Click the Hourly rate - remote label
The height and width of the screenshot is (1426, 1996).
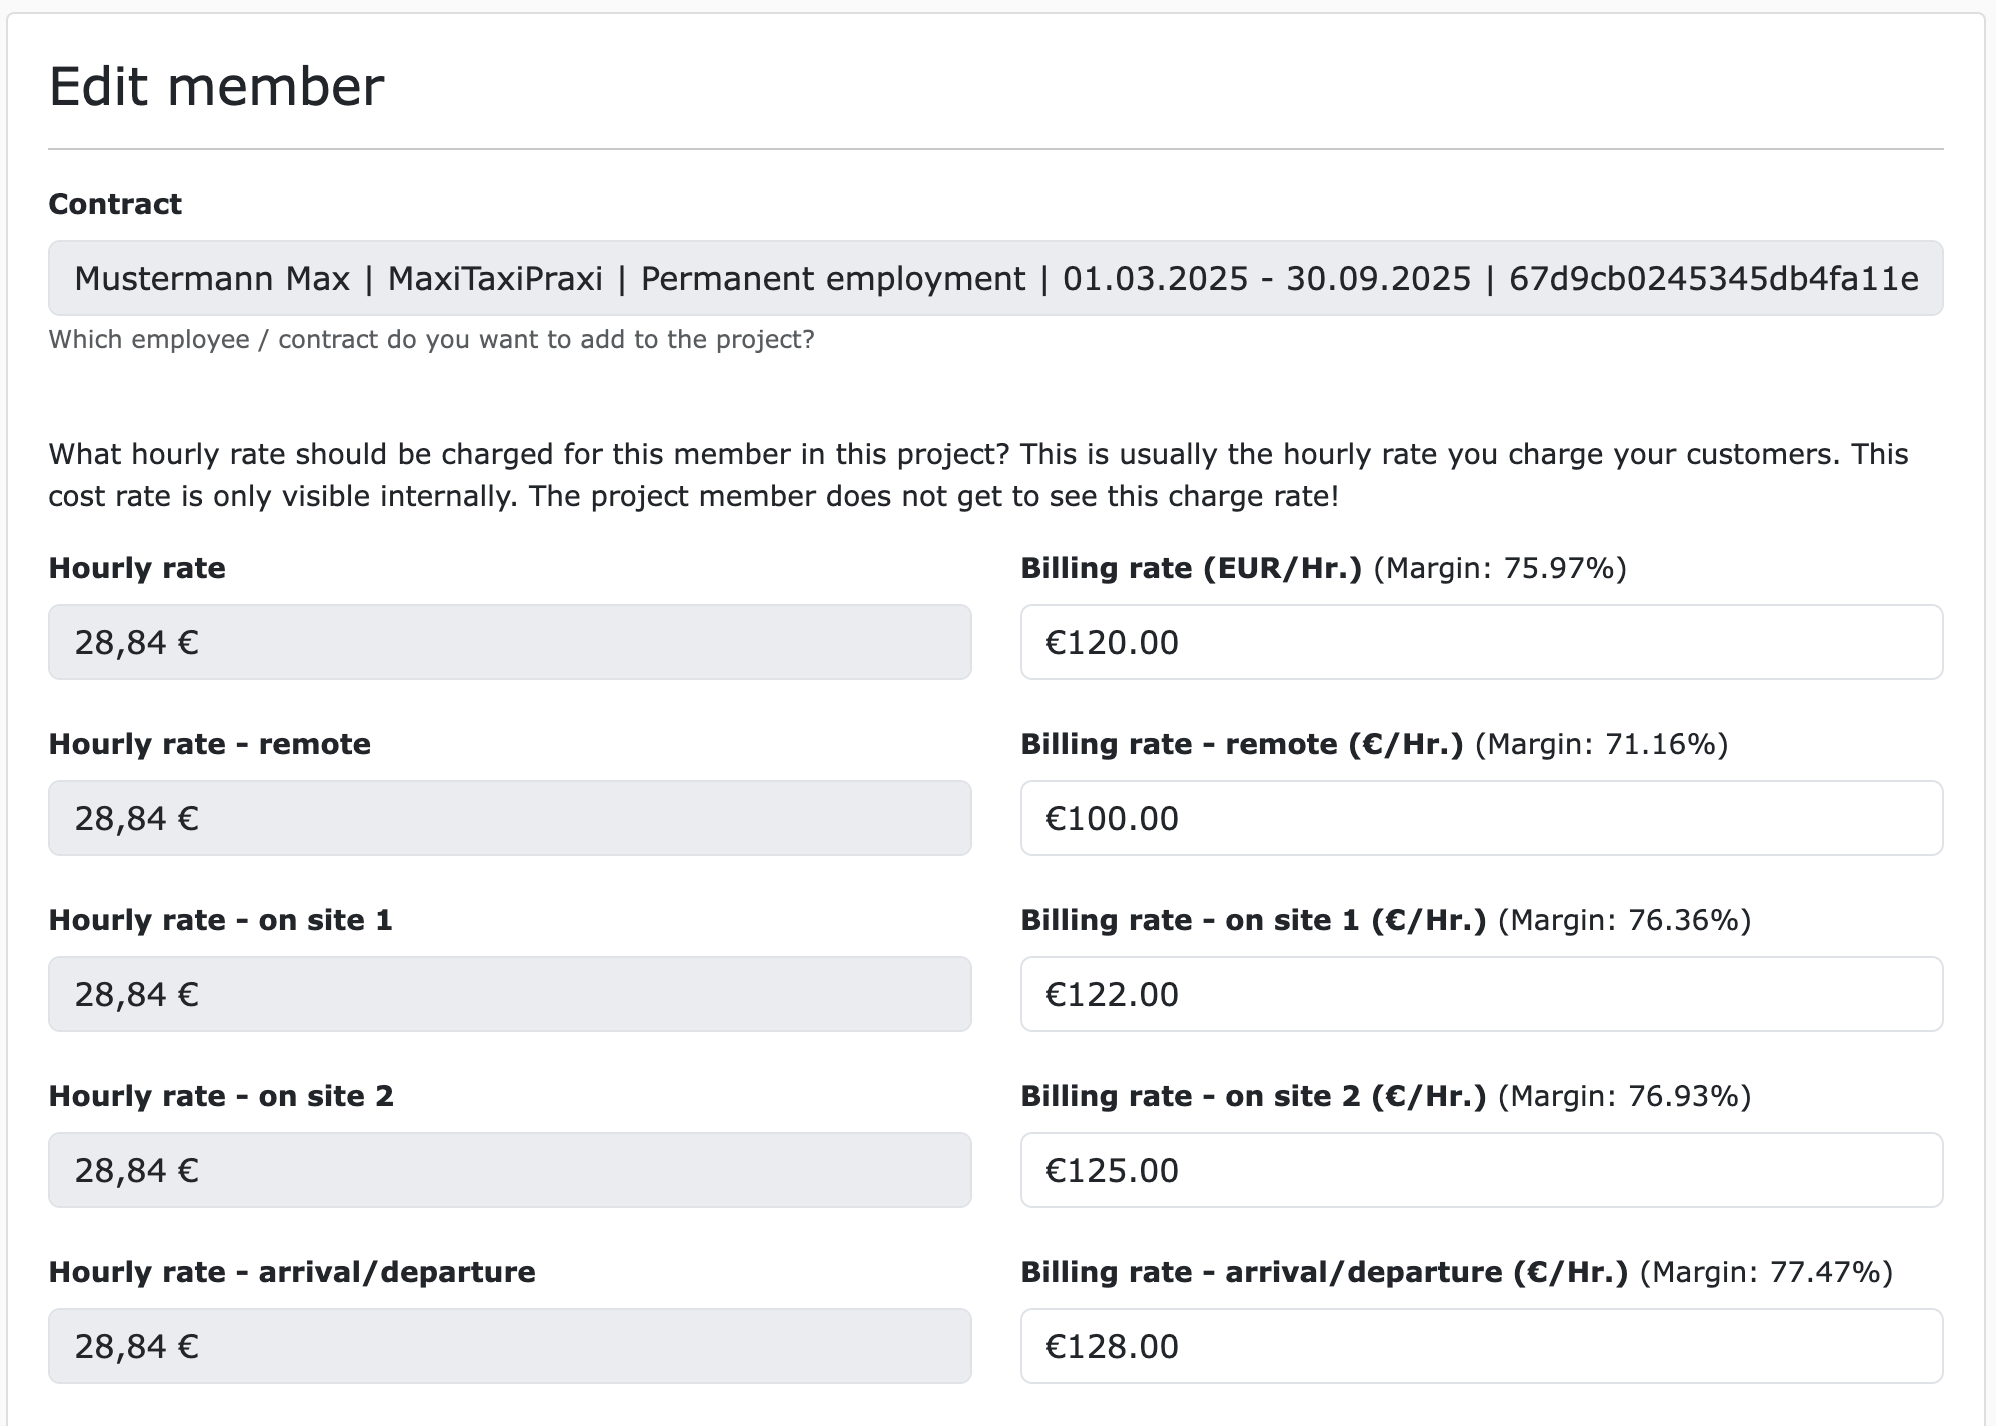point(209,744)
